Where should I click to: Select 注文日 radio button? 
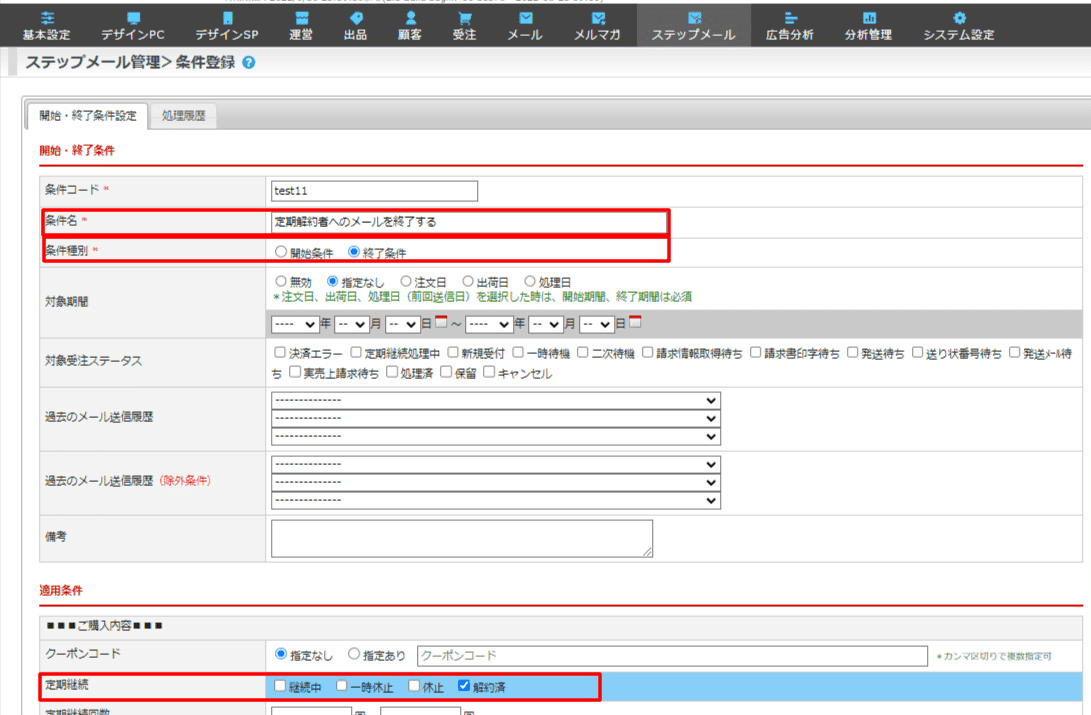(x=406, y=281)
